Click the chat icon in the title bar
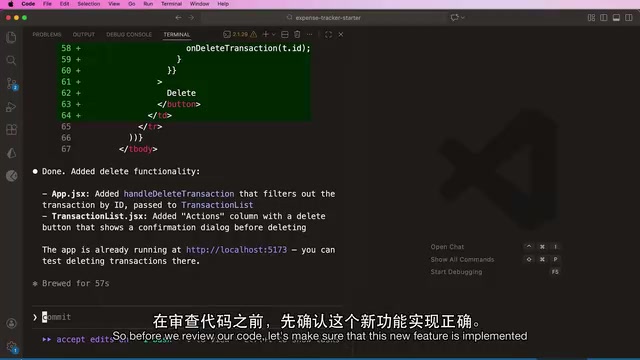Viewport: 640px width, 360px height. 454,18
